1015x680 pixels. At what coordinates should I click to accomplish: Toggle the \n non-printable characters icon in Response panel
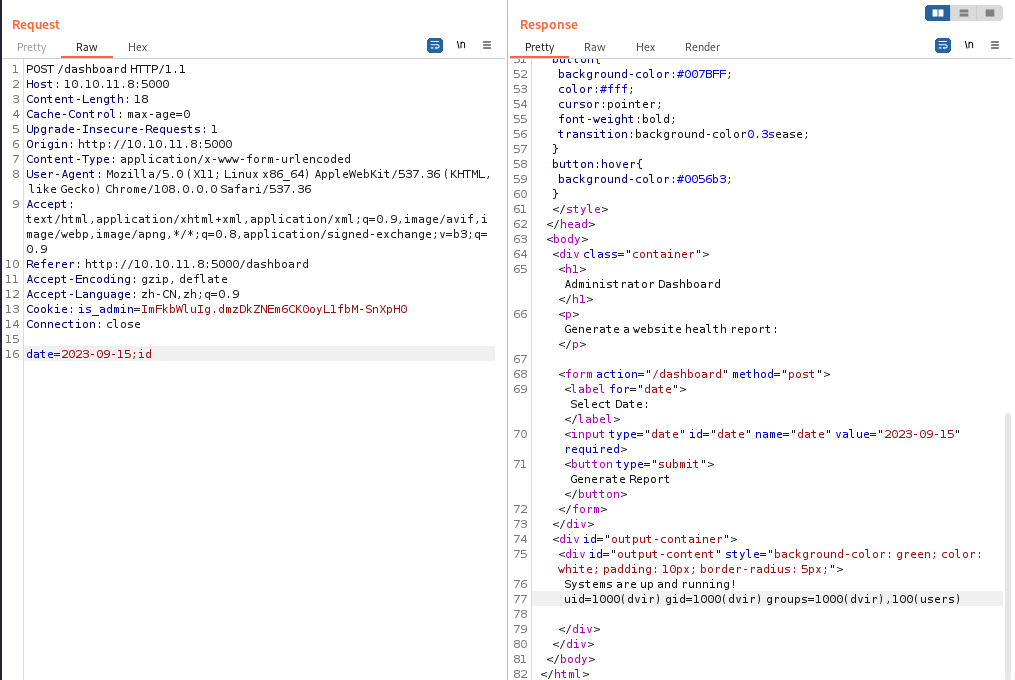pyautogui.click(x=969, y=45)
